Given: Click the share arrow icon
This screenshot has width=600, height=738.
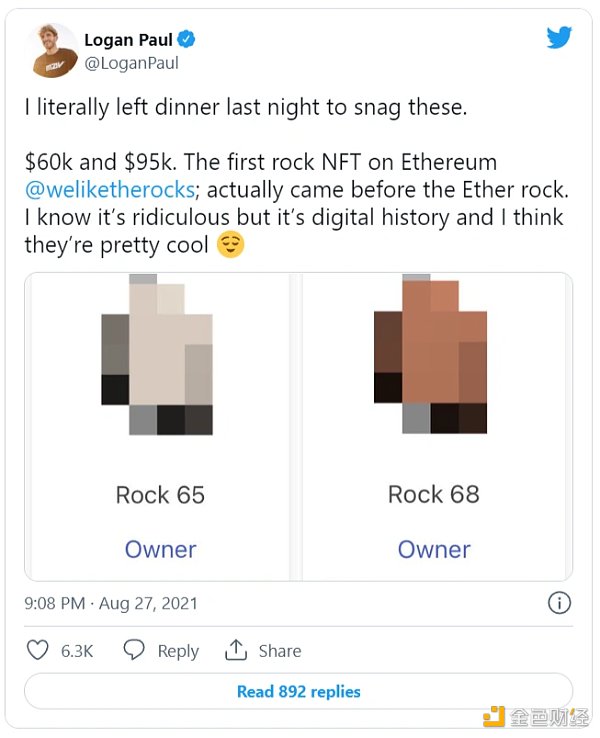Looking at the screenshot, I should pyautogui.click(x=236, y=650).
